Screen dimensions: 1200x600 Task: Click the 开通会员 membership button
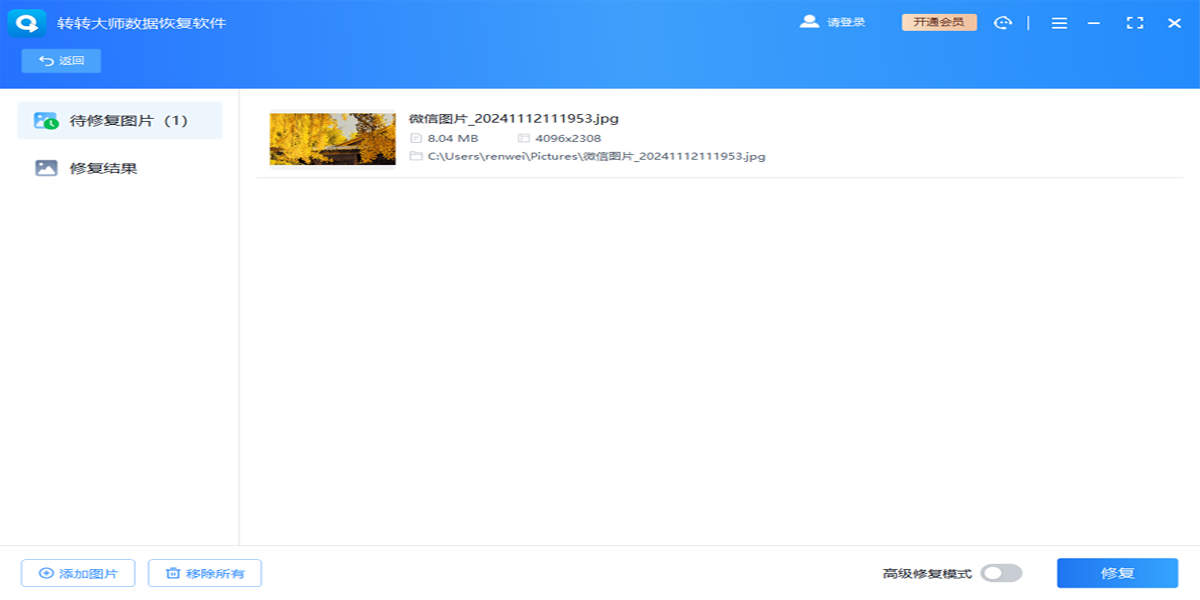click(938, 22)
